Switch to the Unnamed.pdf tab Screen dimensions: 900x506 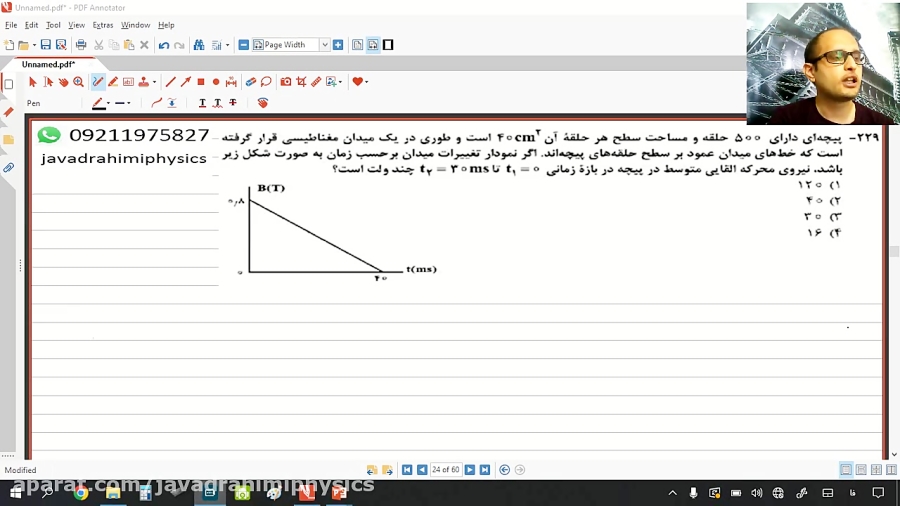click(48, 64)
